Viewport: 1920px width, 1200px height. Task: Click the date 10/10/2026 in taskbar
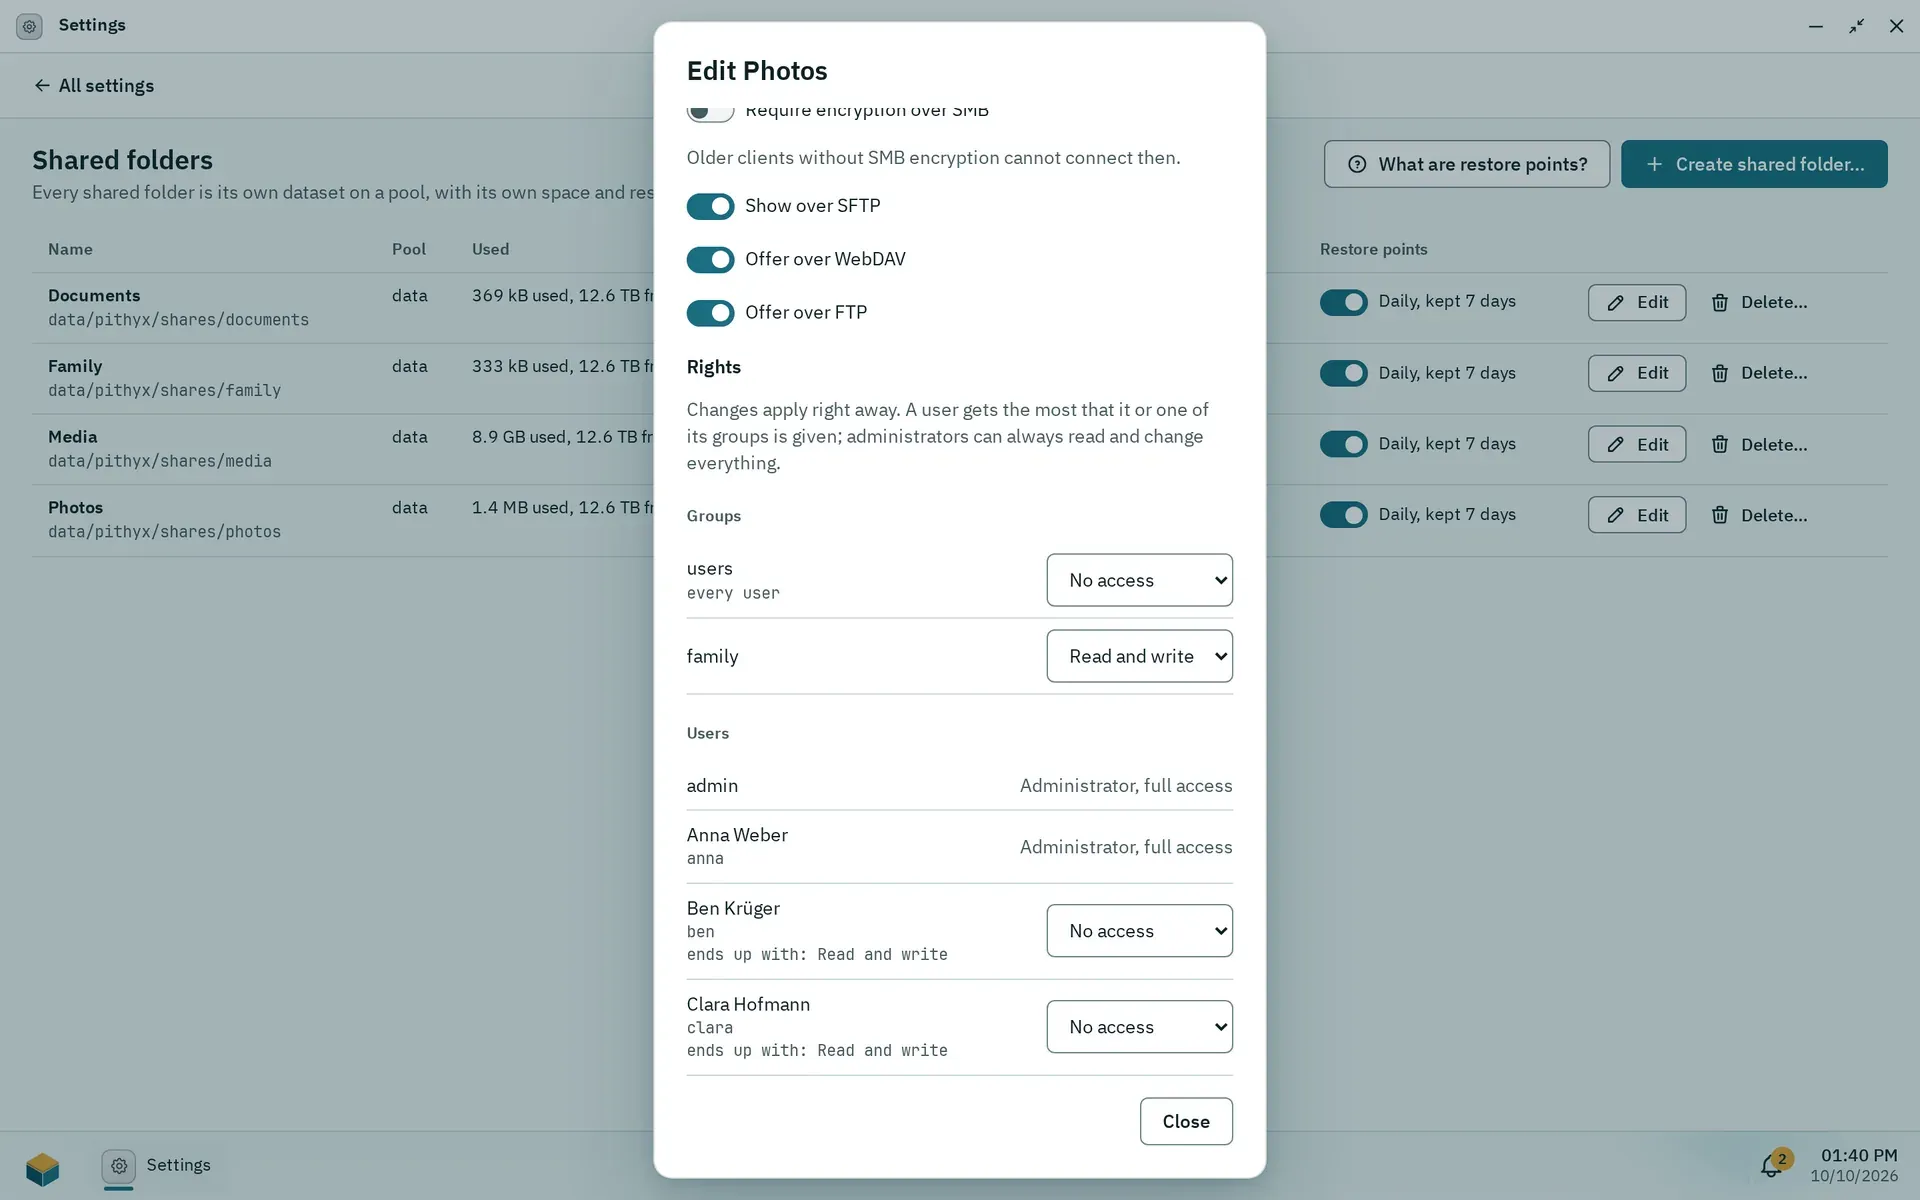pyautogui.click(x=1854, y=1177)
